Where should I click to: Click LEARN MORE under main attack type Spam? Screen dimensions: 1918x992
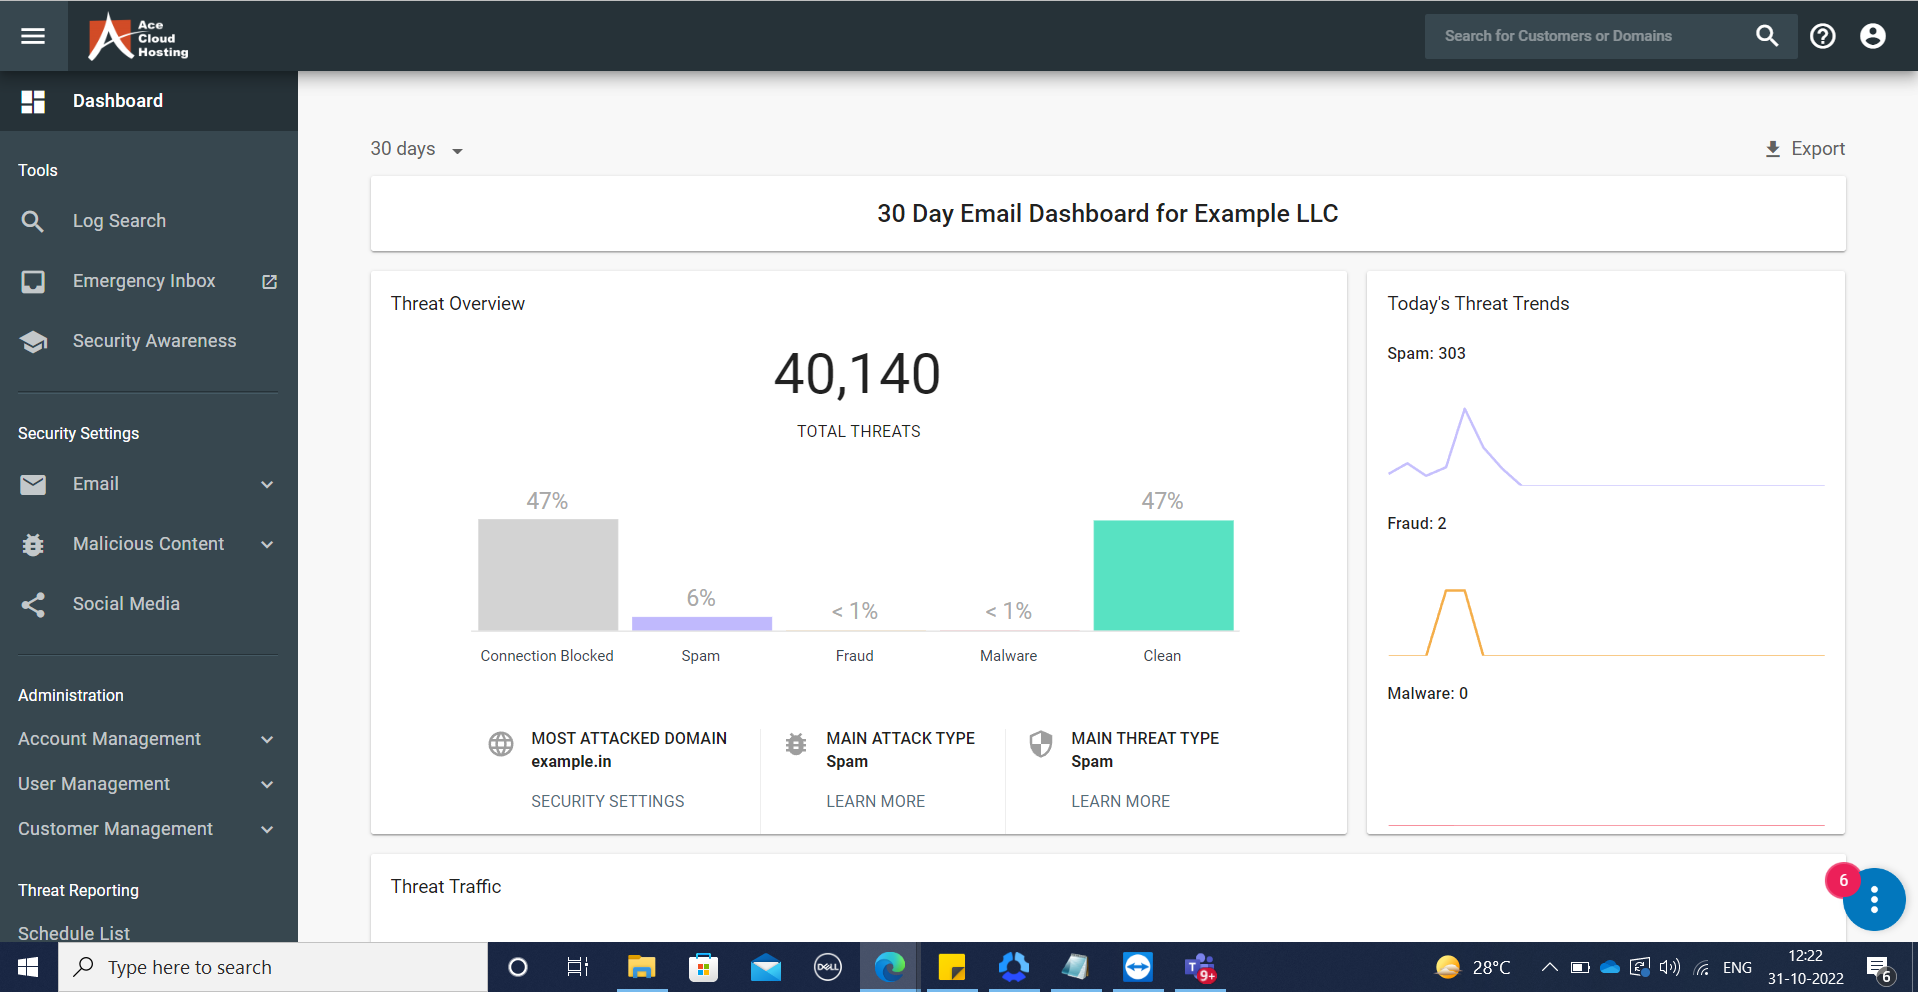coord(875,800)
